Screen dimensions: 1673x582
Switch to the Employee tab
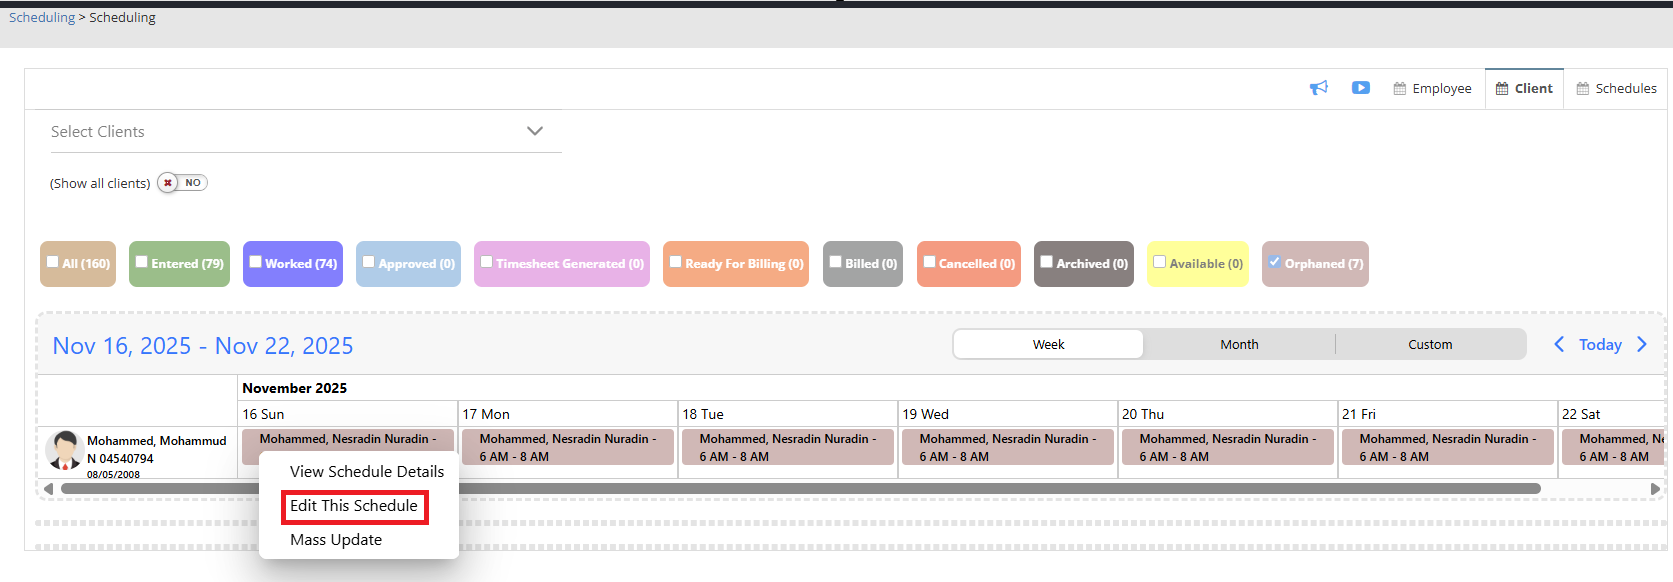point(1432,89)
